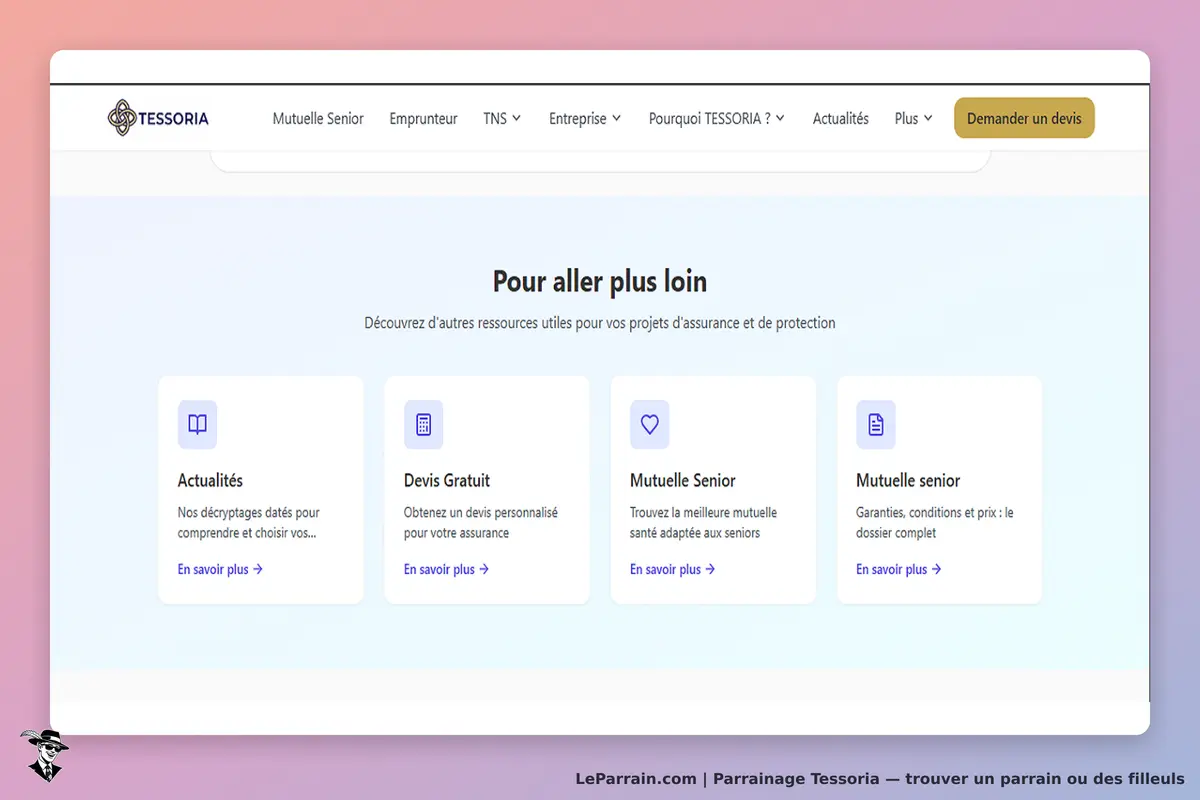Follow En savoir plus link under Devis Gratuit
Image resolution: width=1200 pixels, height=800 pixels.
446,569
